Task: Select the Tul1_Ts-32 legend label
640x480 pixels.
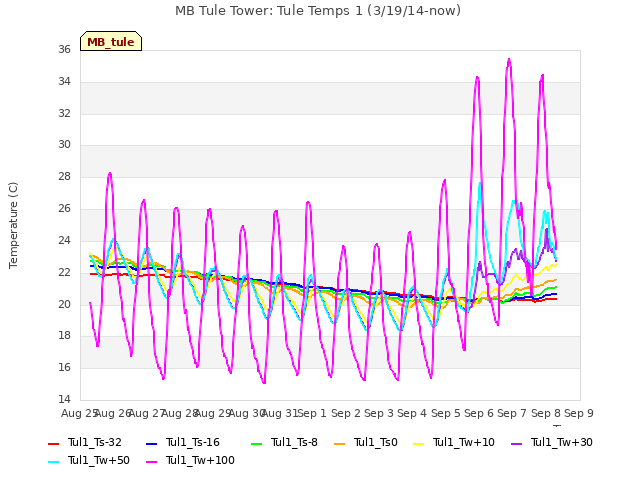Action: 95,442
